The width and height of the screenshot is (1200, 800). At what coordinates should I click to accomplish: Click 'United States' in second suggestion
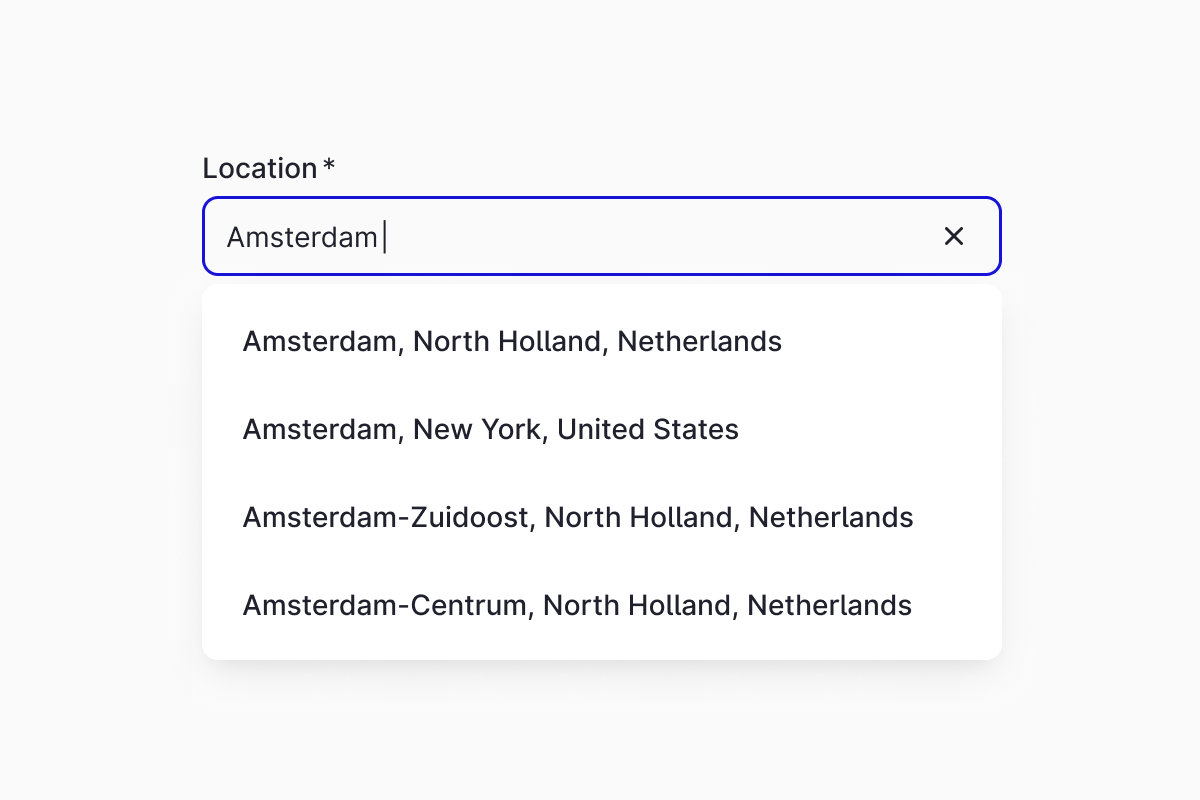648,430
